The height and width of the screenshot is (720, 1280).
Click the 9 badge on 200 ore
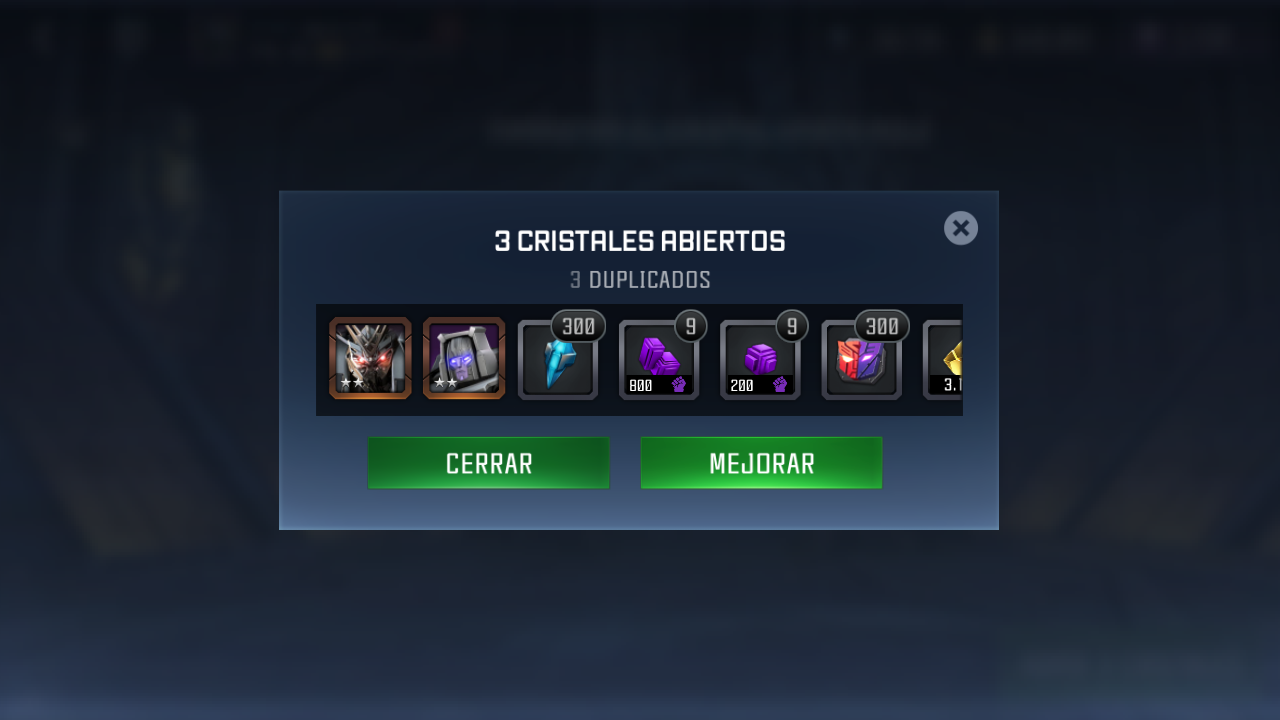click(792, 326)
